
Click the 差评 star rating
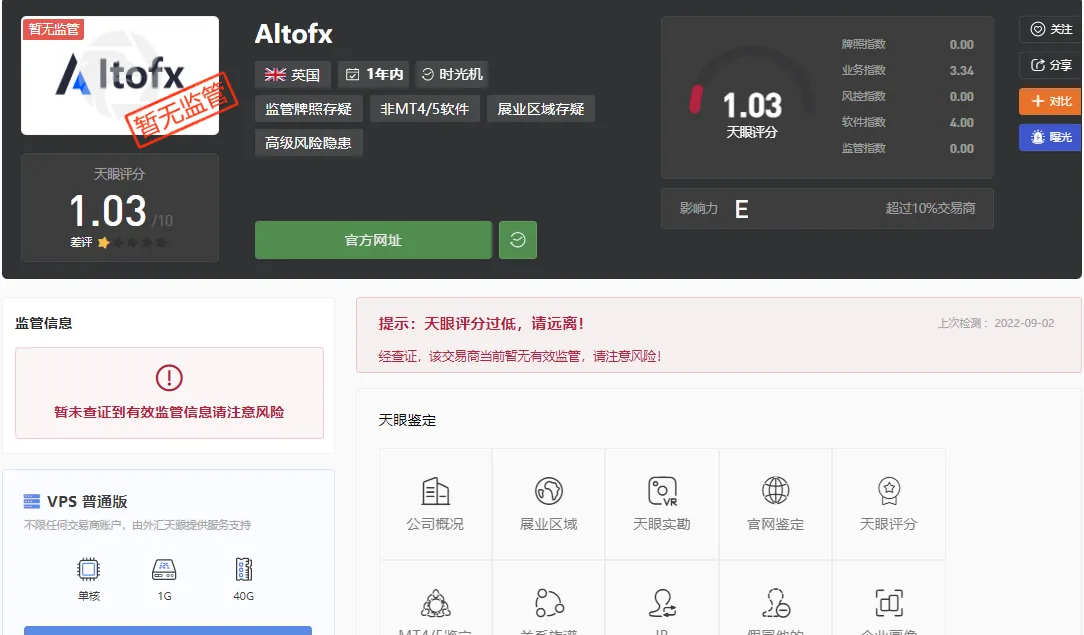(x=119, y=243)
